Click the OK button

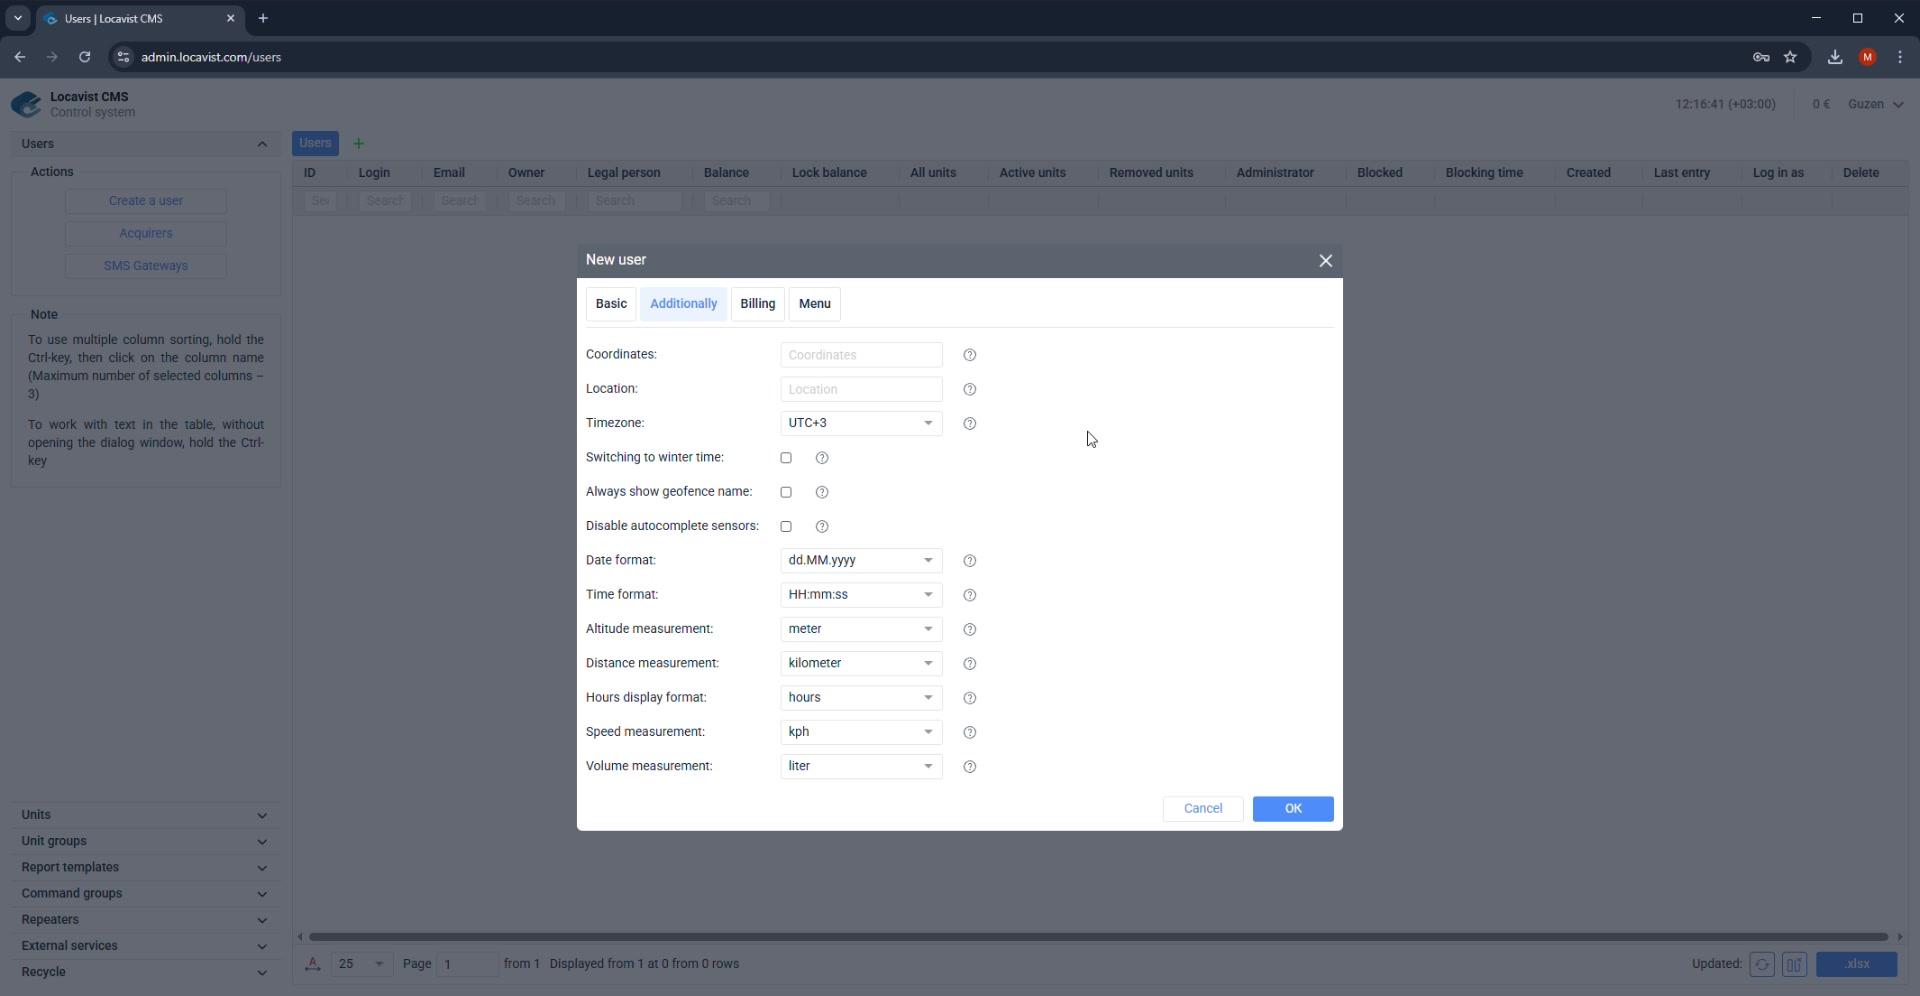pos(1293,809)
